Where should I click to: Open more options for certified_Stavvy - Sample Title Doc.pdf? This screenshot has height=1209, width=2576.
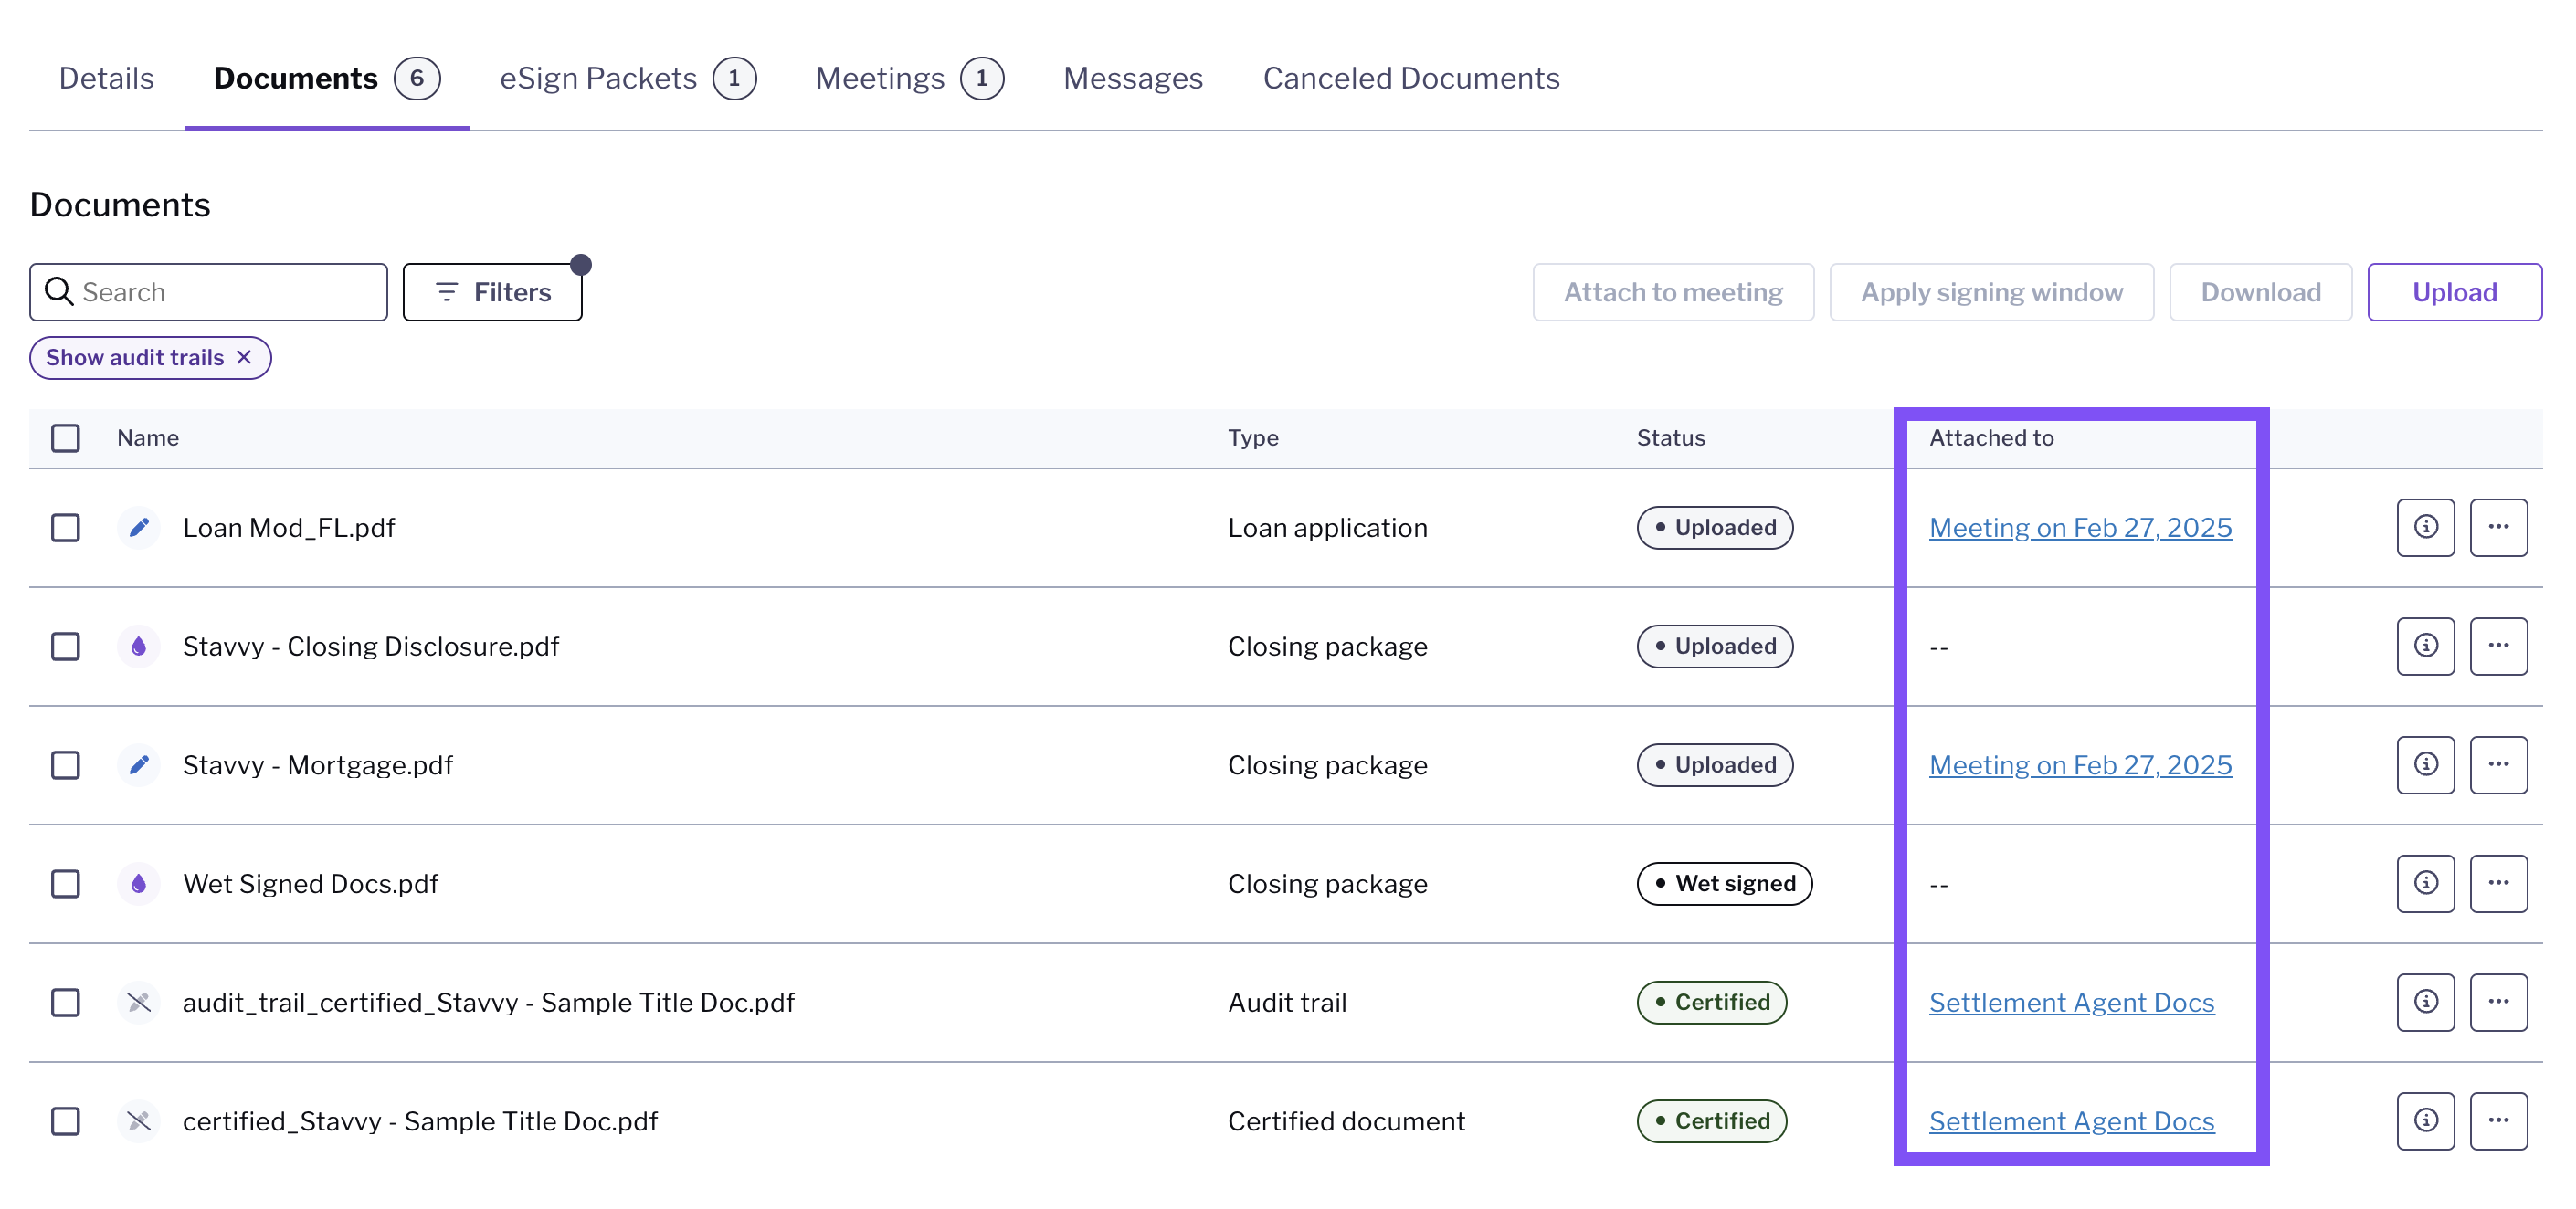(x=2498, y=1121)
